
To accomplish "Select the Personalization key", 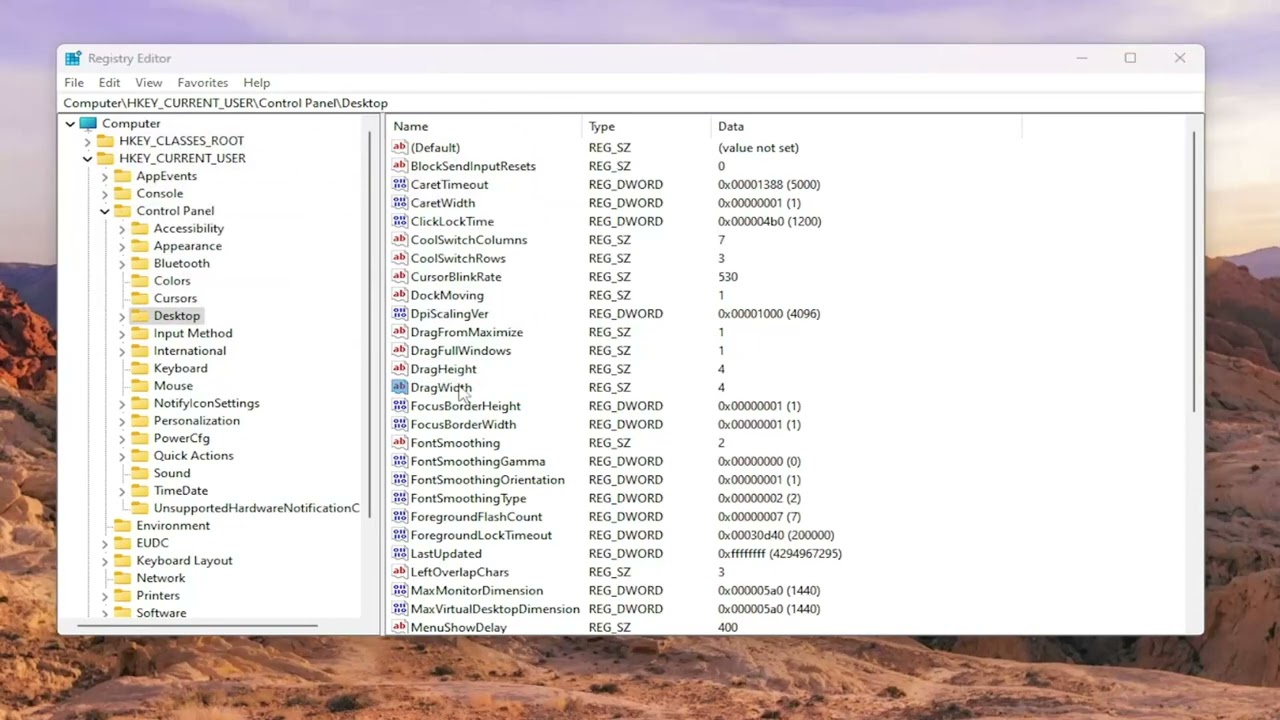I will 197,421.
